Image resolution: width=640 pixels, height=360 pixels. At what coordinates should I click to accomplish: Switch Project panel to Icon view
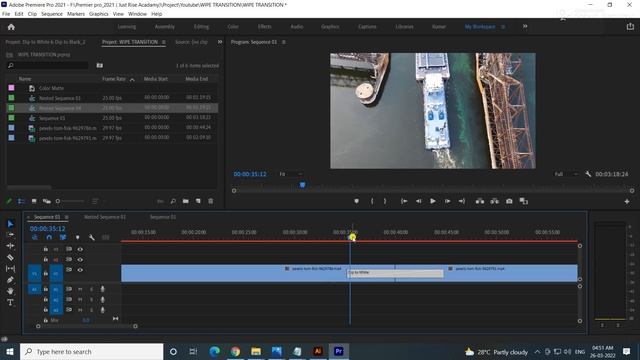[x=34, y=201]
